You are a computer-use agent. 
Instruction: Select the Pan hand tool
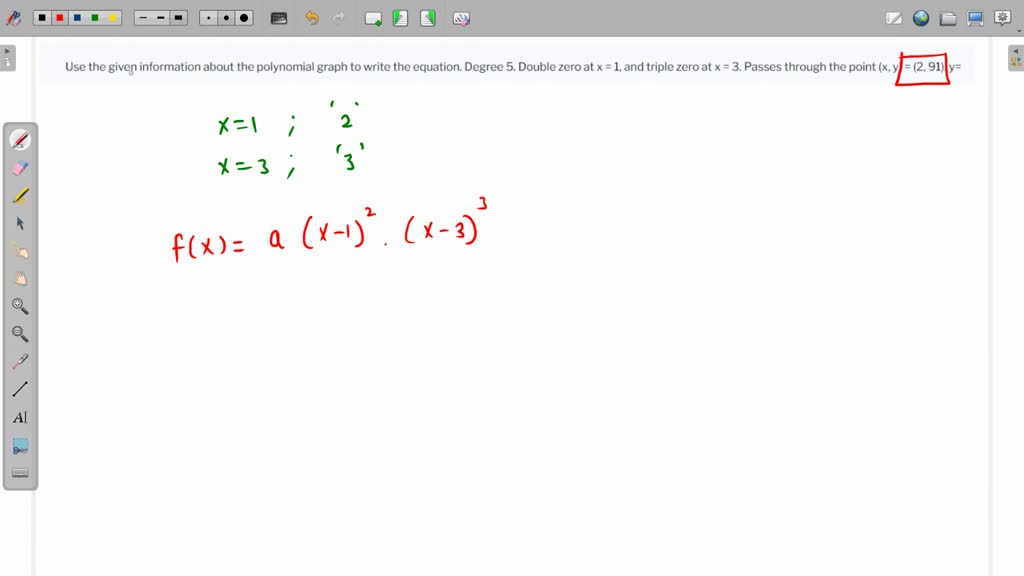[x=20, y=279]
